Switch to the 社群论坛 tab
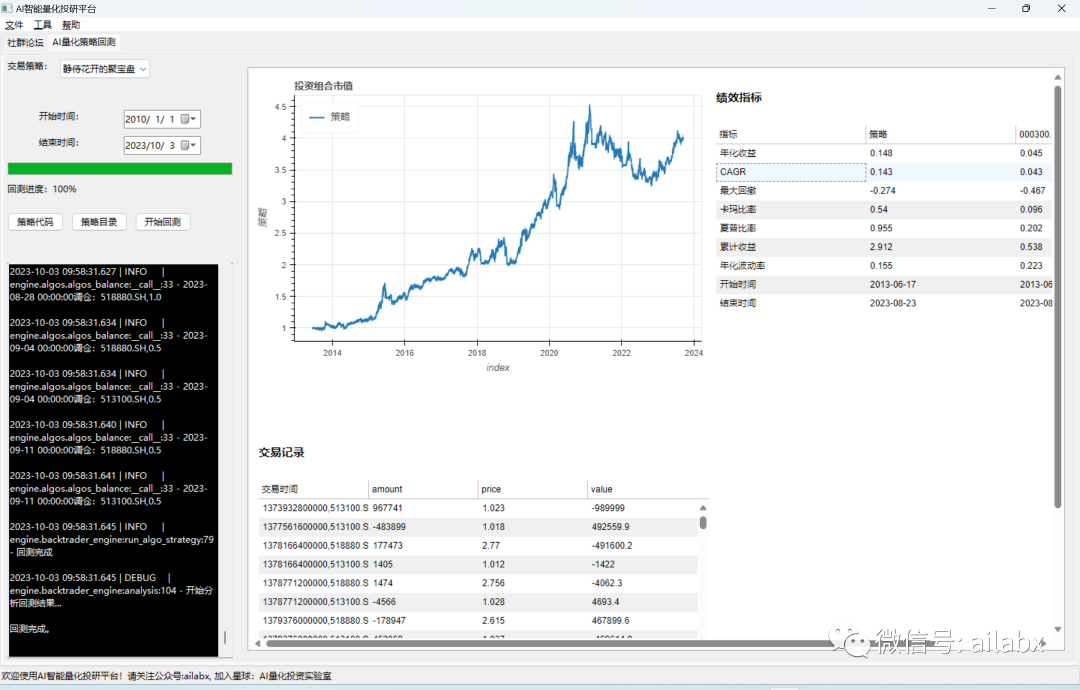Screen dimensions: 1080x690 pyautogui.click(x=25, y=43)
